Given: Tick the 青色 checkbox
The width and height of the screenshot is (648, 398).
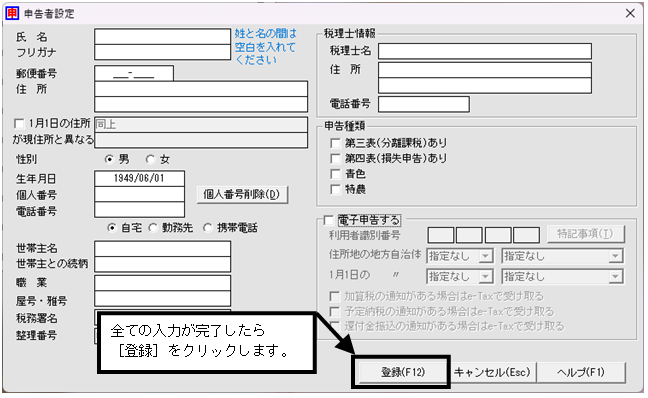Looking at the screenshot, I should tap(335, 174).
